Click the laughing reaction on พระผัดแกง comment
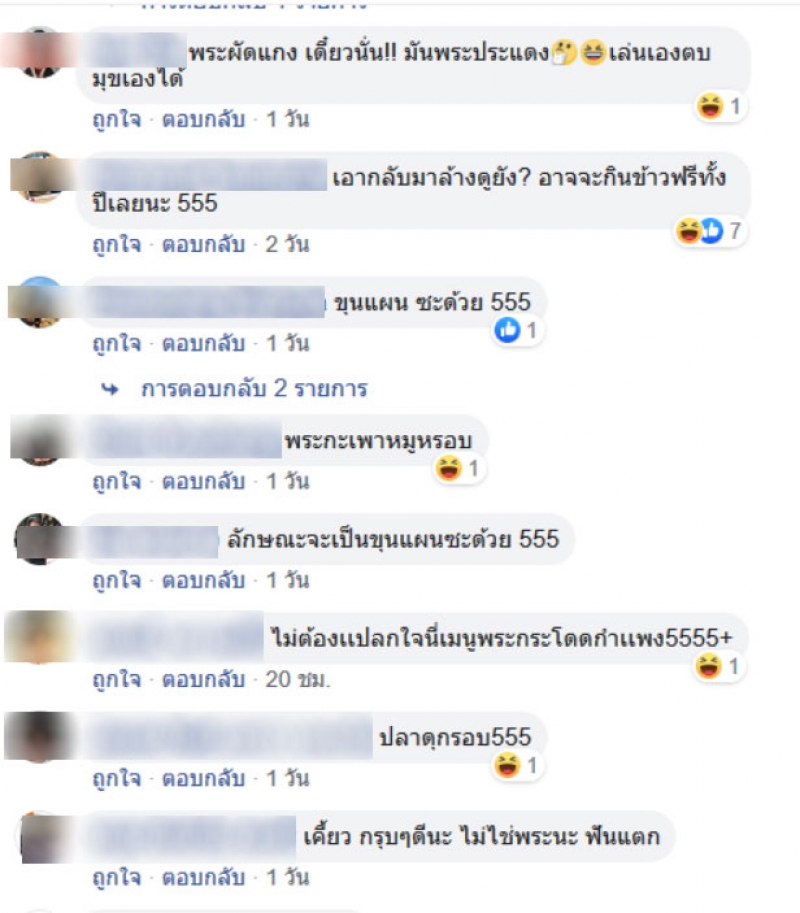The width and height of the screenshot is (800, 913). pyautogui.click(x=719, y=107)
